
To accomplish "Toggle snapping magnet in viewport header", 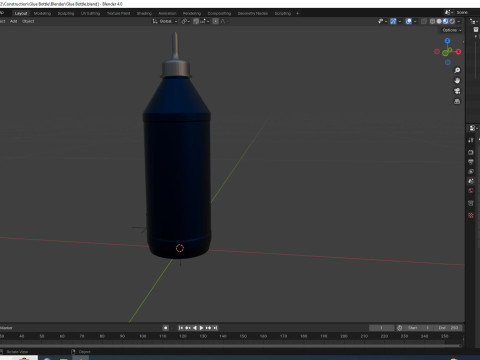I will click(x=196, y=21).
